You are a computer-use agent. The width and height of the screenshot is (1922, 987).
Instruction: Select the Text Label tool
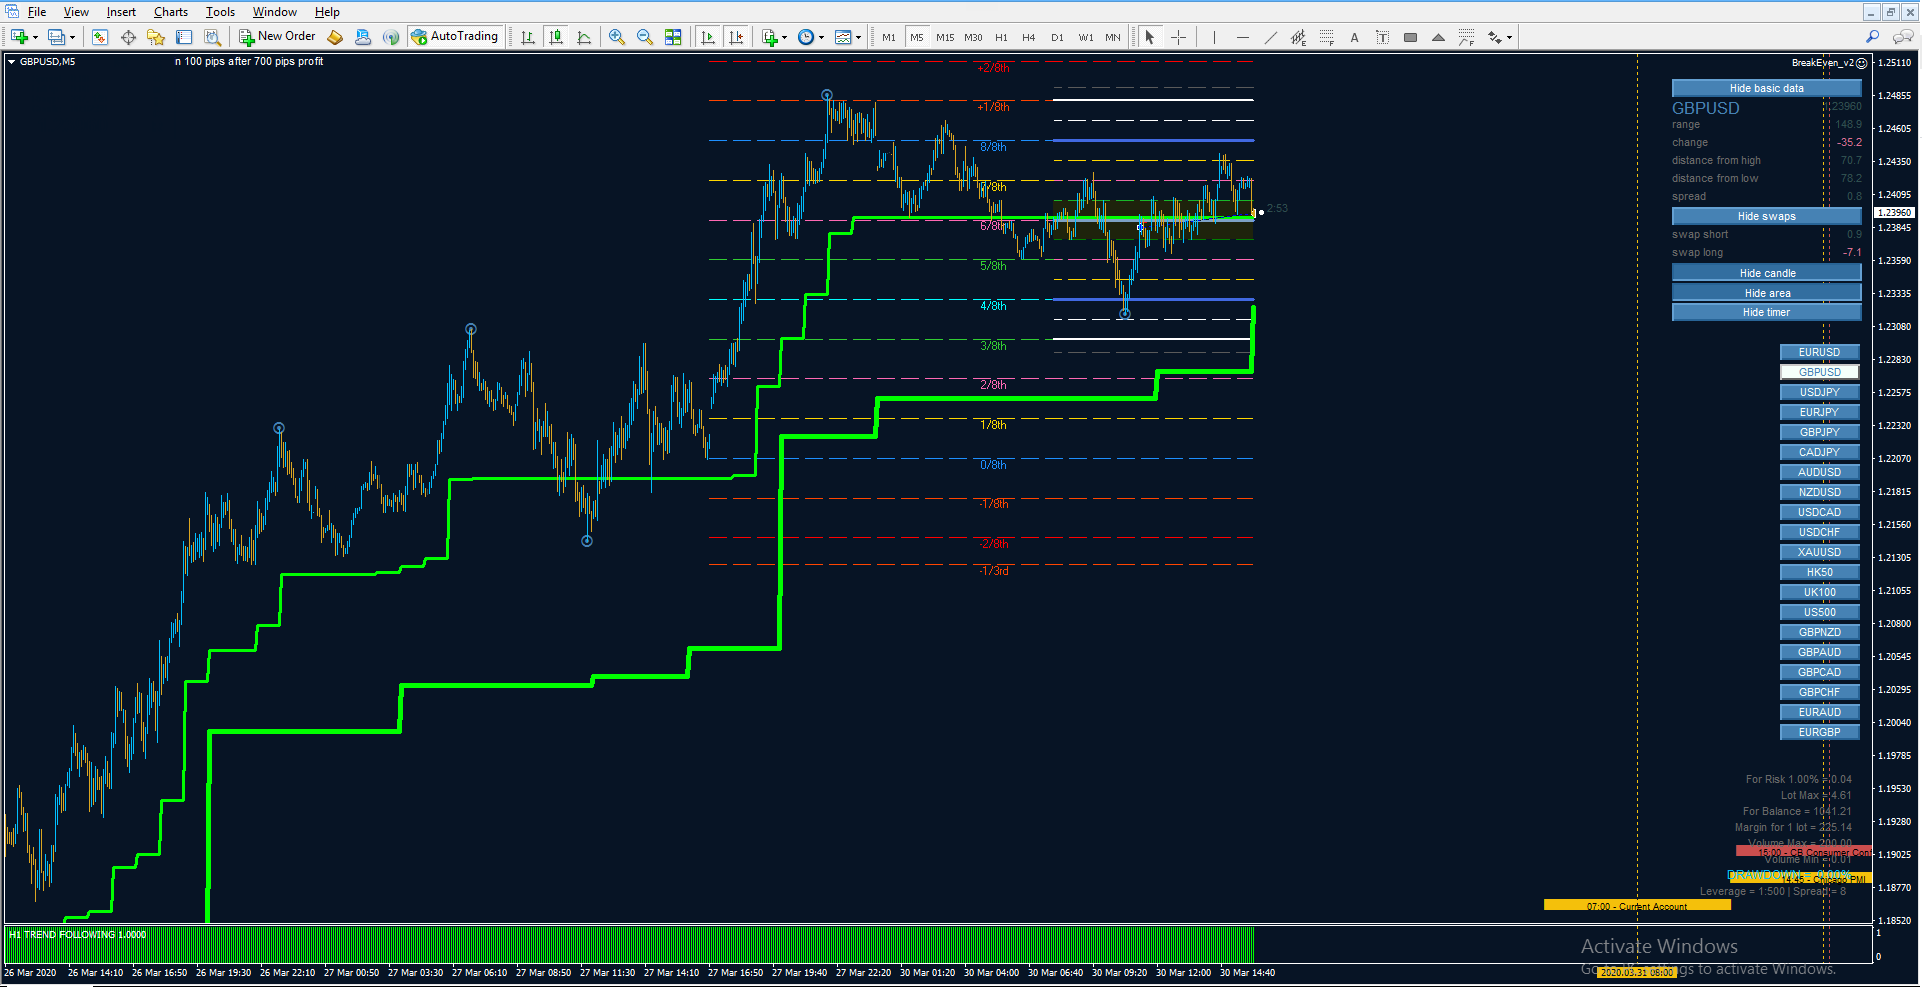tap(1382, 37)
